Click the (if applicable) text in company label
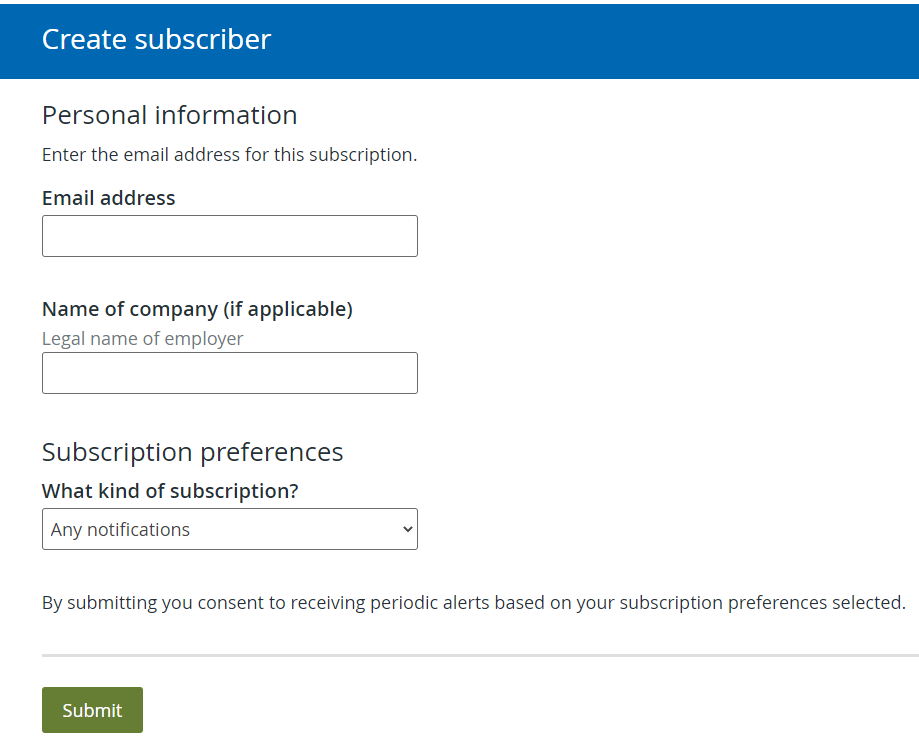 288,309
